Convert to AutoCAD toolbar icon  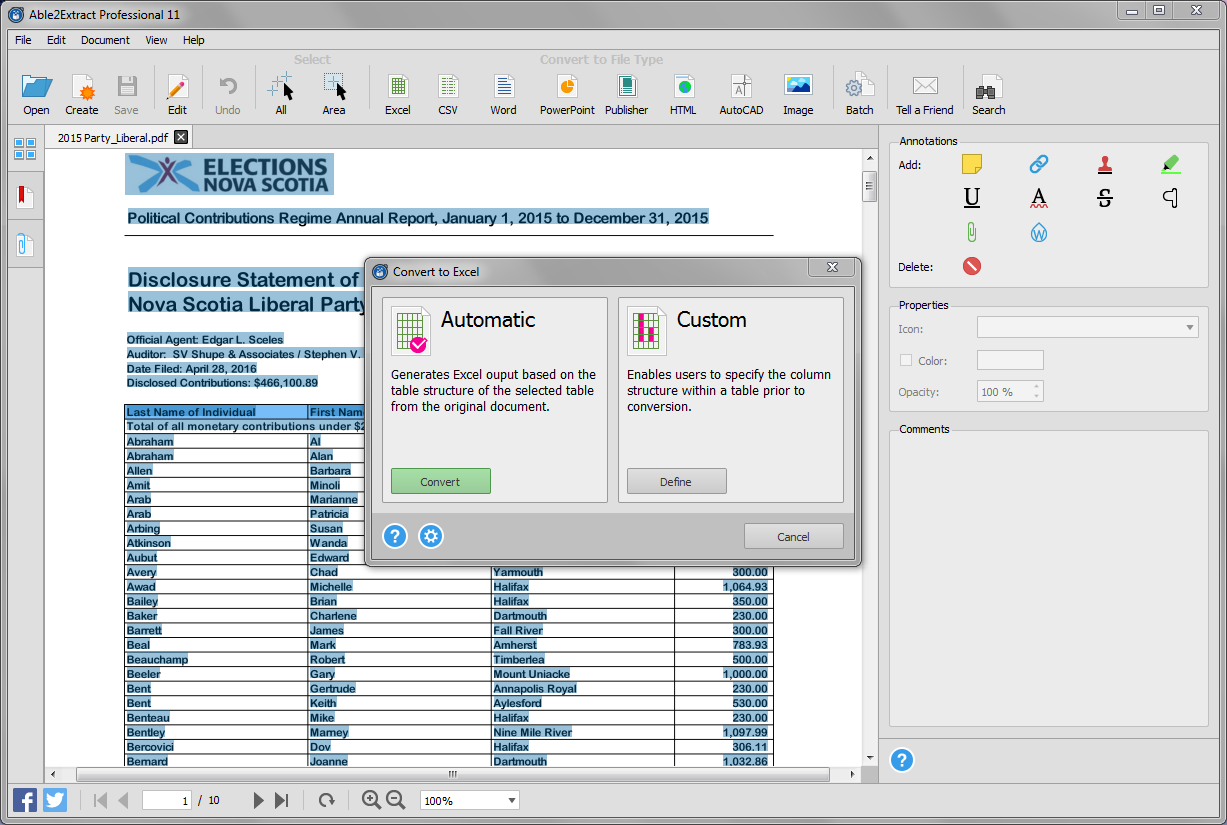tap(741, 87)
